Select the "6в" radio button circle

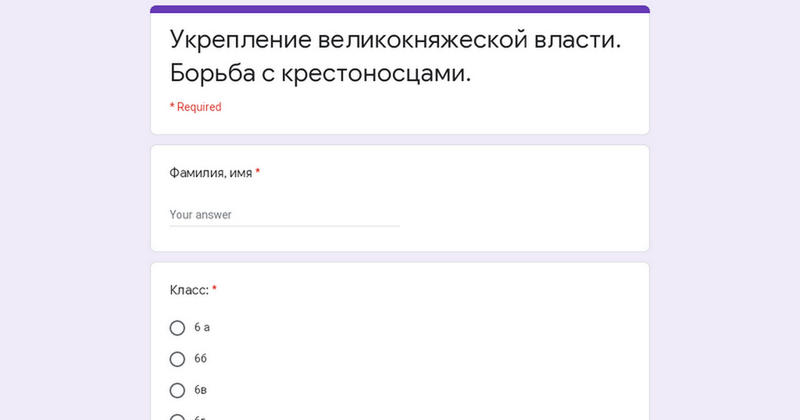(x=178, y=390)
